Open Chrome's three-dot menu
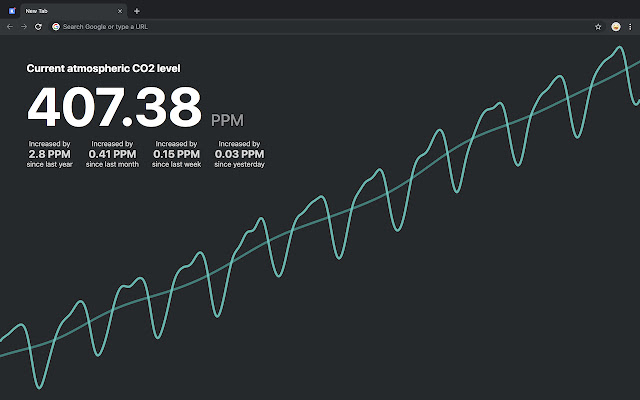Viewport: 640px width, 400px height. (x=631, y=26)
